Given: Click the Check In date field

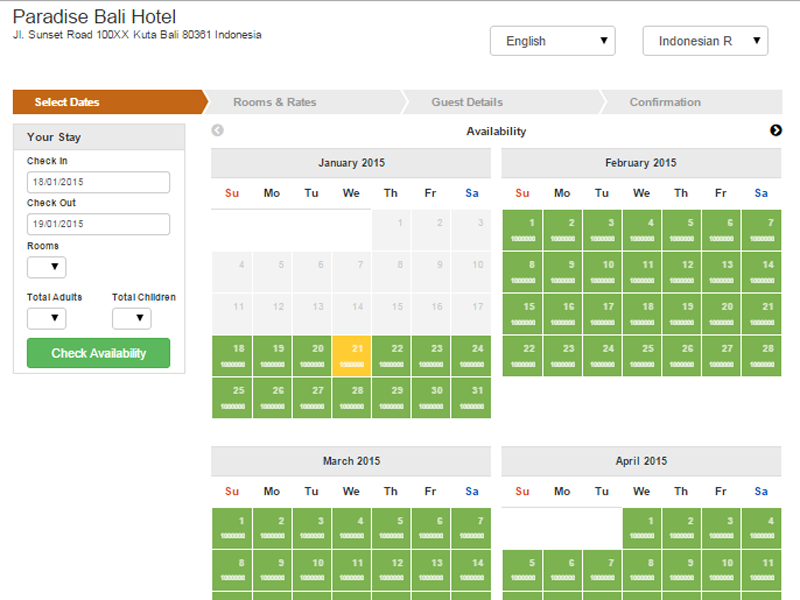Looking at the screenshot, I should coord(98,182).
